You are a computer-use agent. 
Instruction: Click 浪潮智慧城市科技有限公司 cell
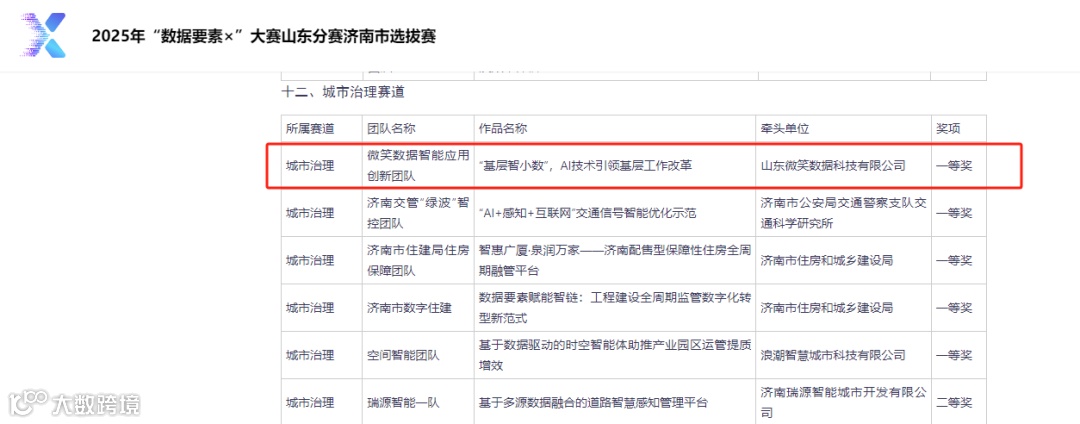(833, 356)
